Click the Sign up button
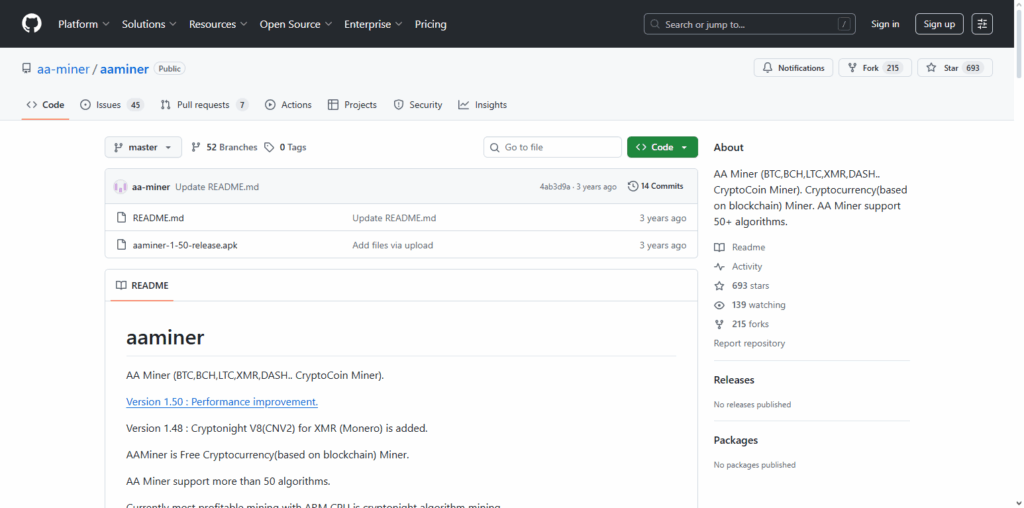Viewport: 1024px width, 508px height. [x=939, y=24]
